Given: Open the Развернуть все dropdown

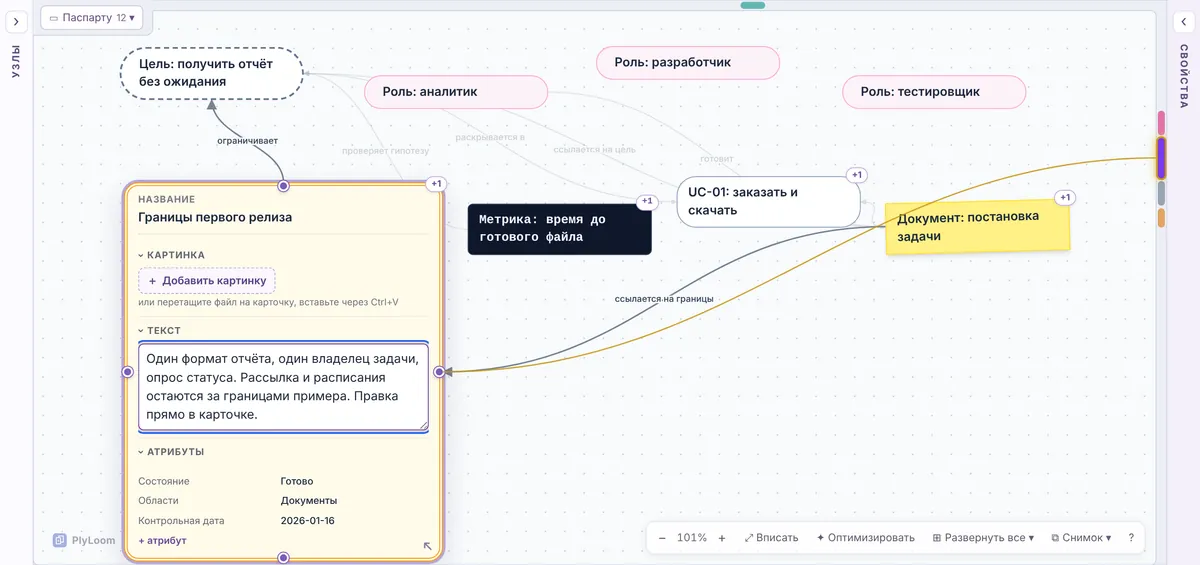Looking at the screenshot, I should coord(983,538).
